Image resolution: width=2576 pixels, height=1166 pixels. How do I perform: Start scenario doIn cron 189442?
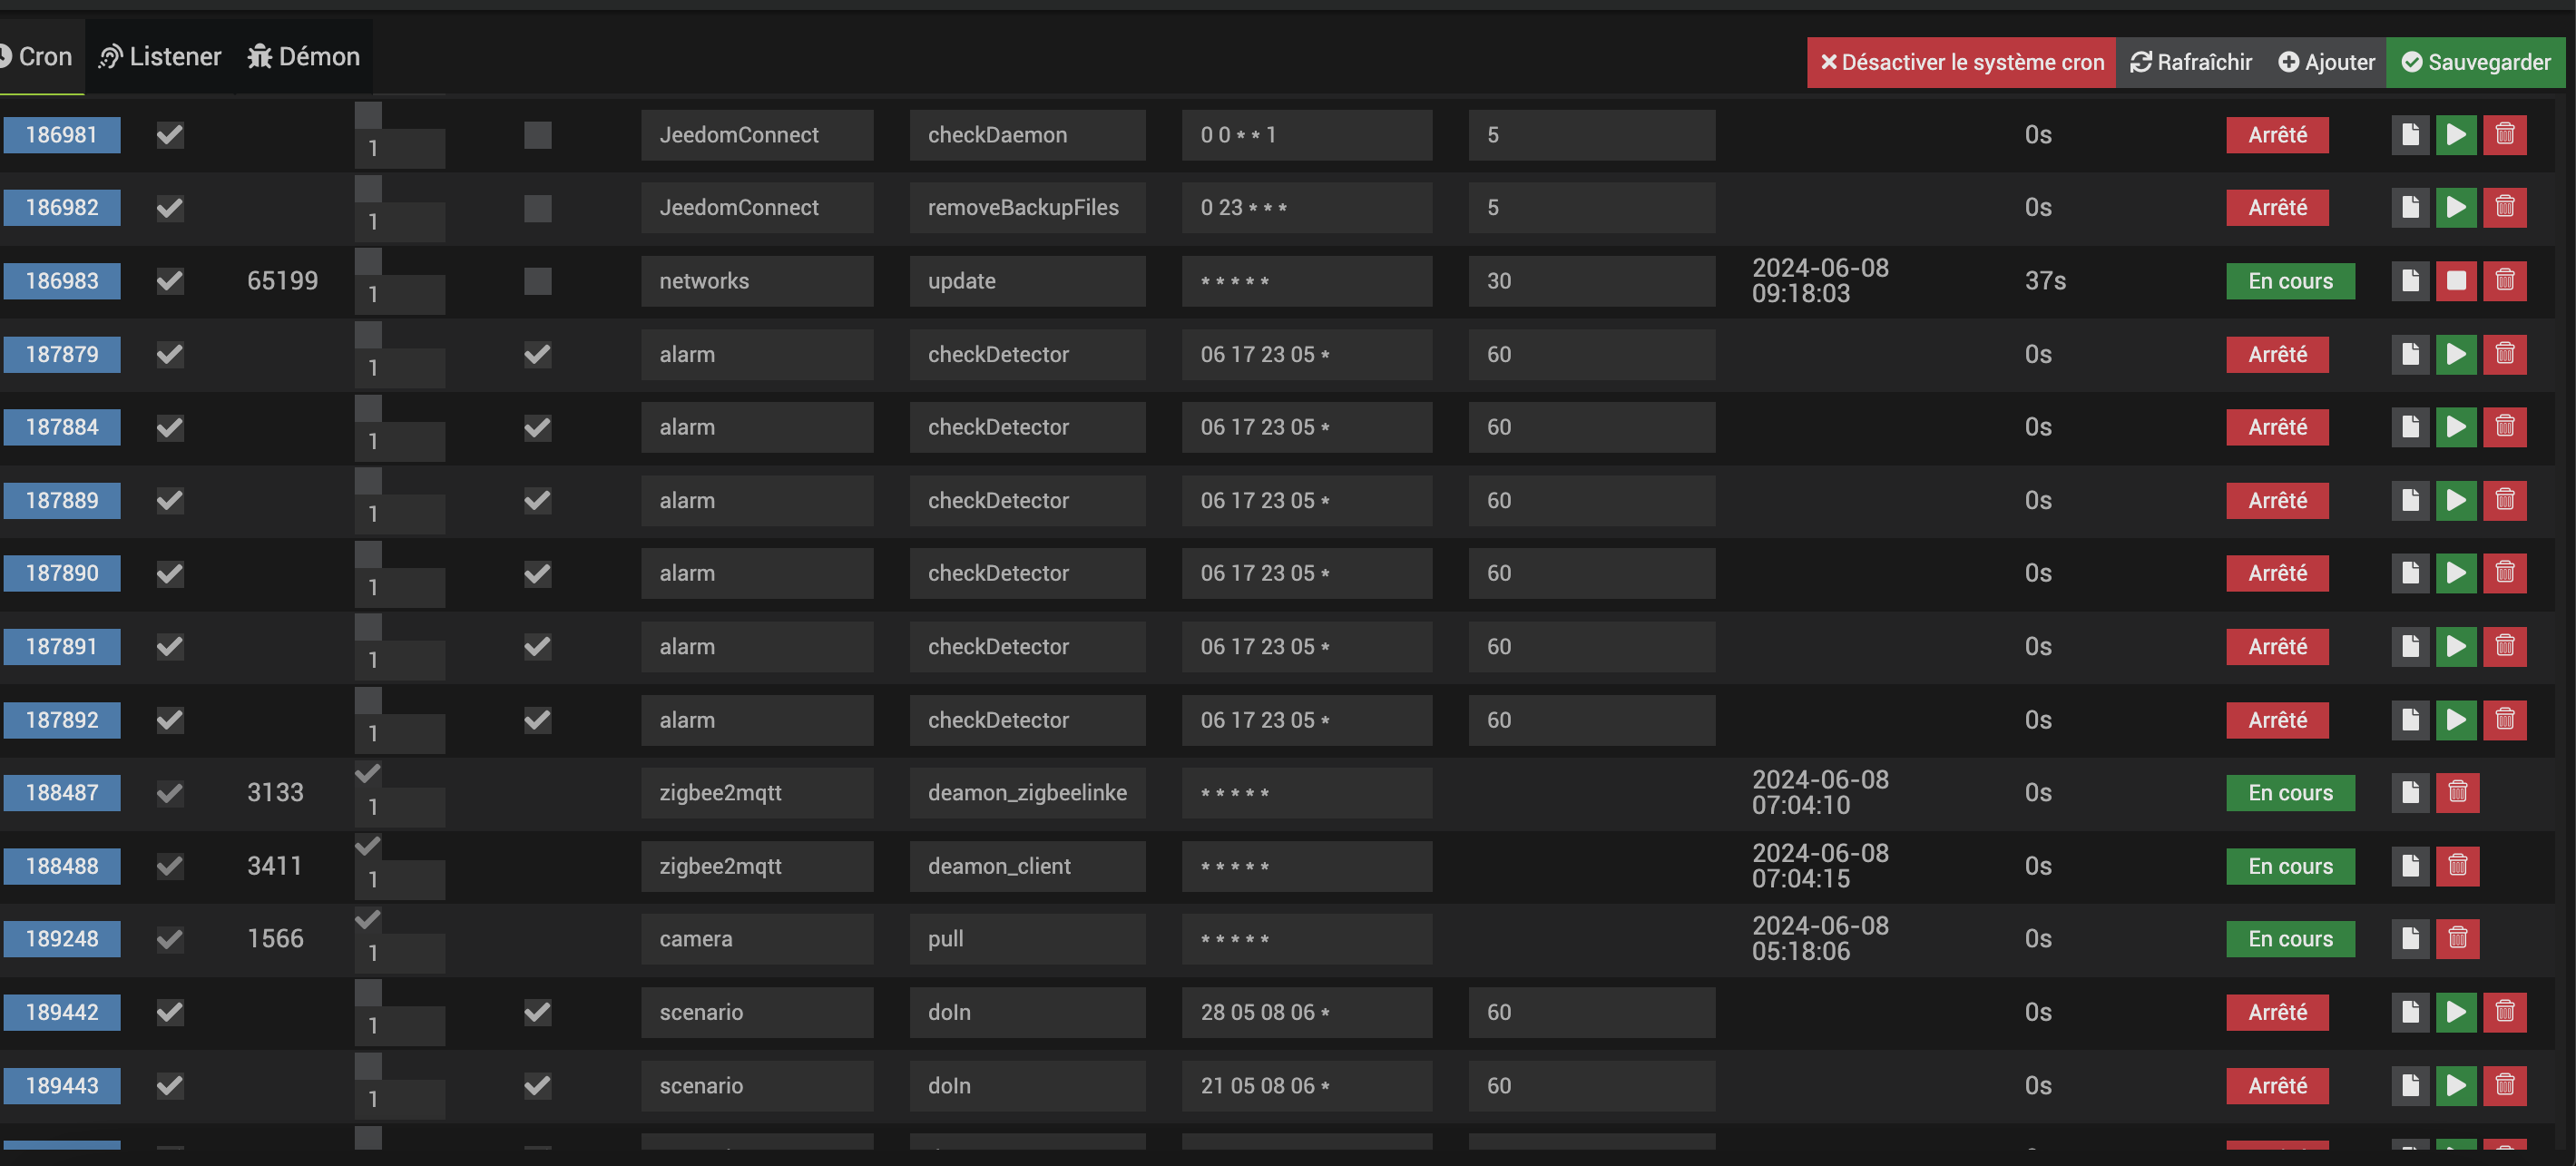(x=2455, y=1012)
